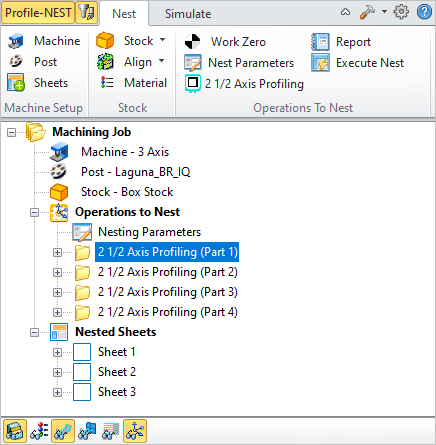Toggle the second glasses visibility icon in bottom bar
This screenshot has width=436, height=445.
pyautogui.click(x=39, y=431)
